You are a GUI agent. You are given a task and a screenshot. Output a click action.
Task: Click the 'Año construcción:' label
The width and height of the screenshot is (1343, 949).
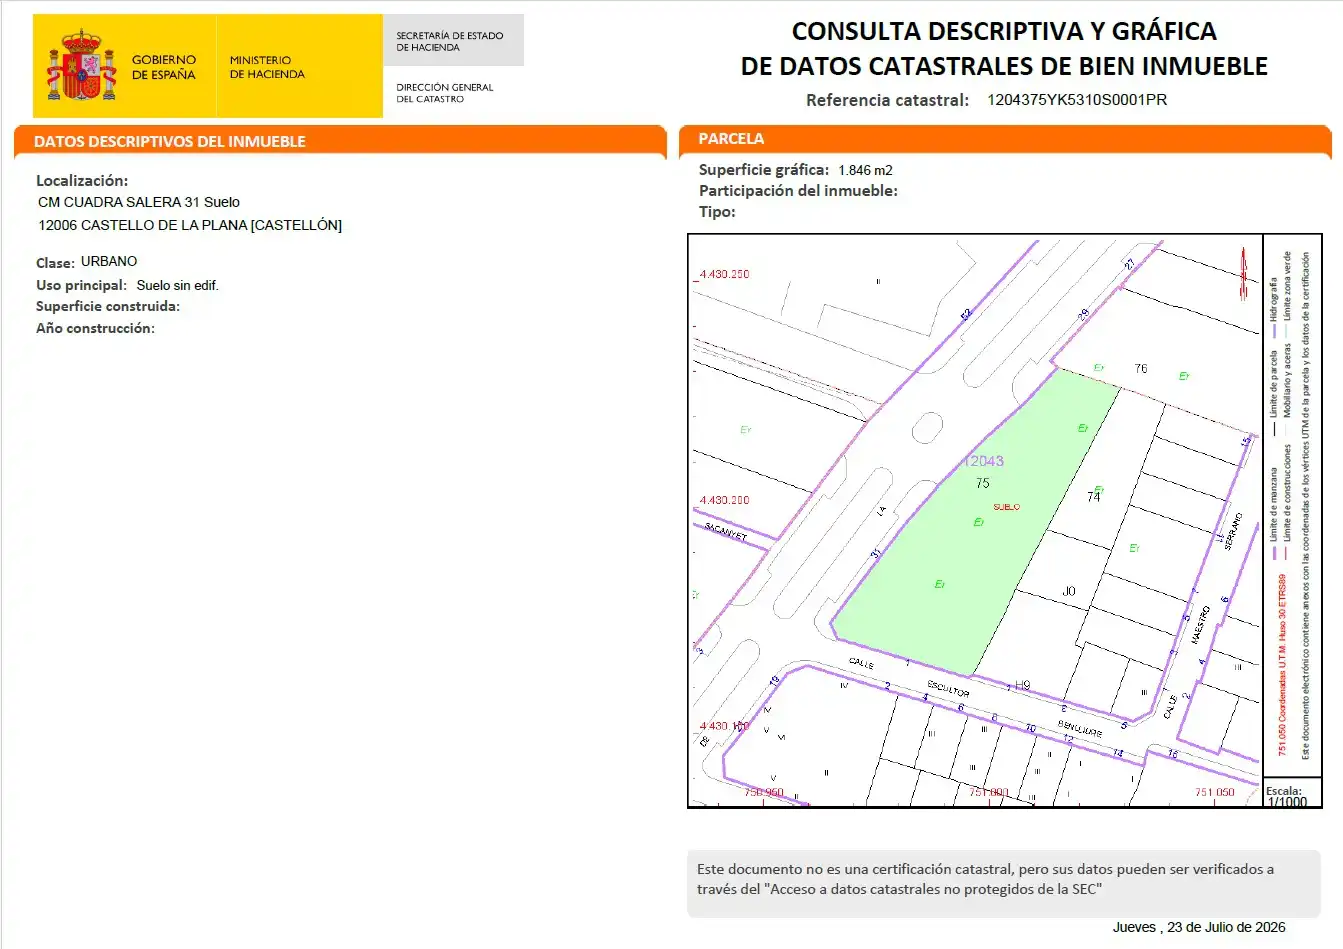(95, 328)
